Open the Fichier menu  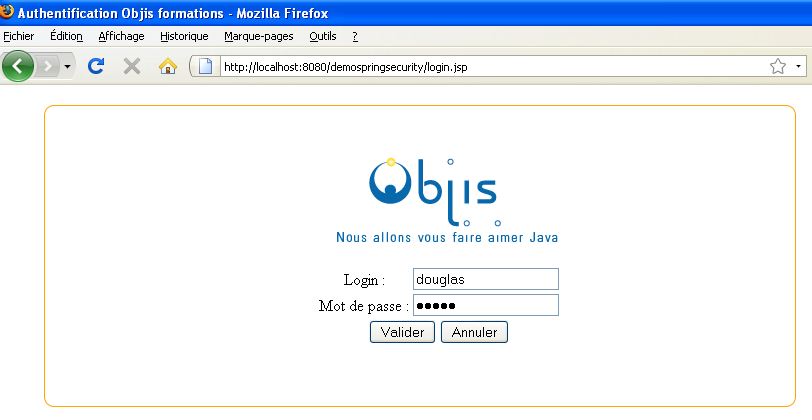pos(19,36)
